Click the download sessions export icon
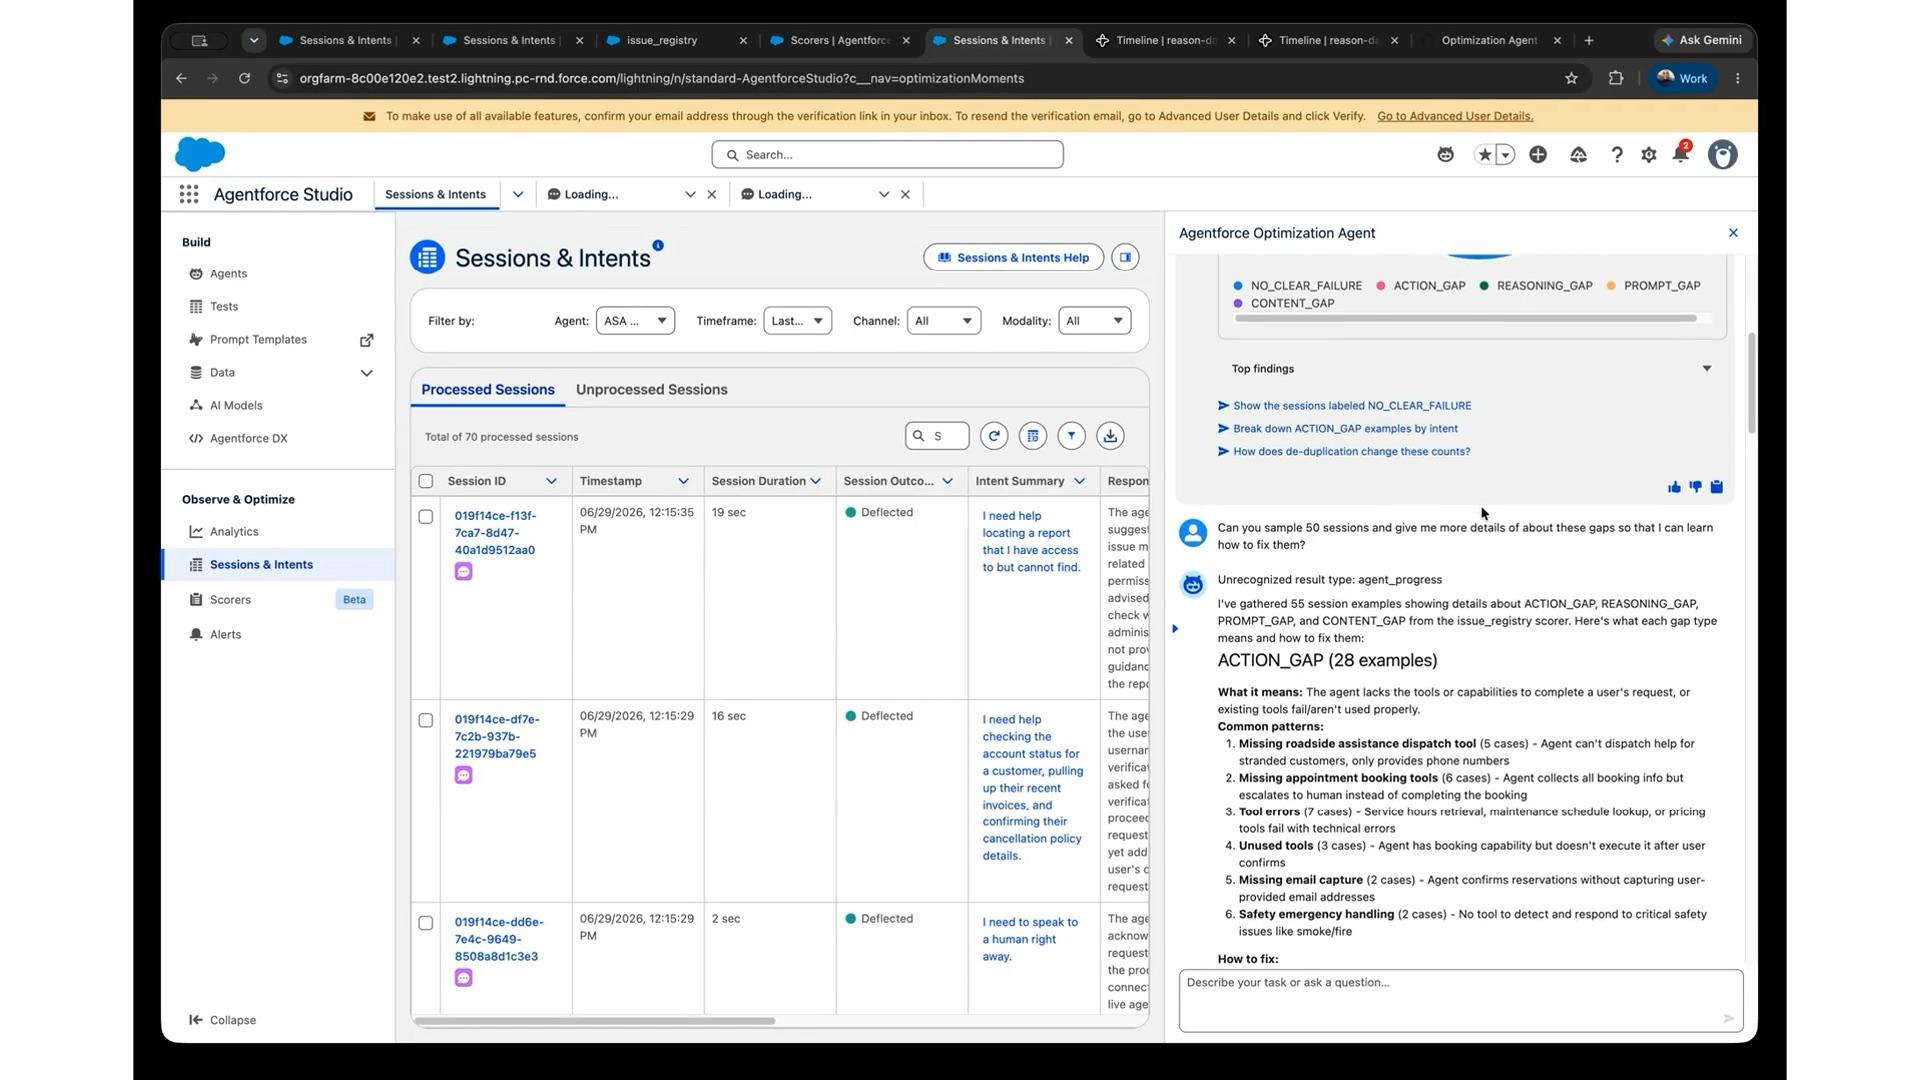The image size is (1920, 1080). (x=1110, y=436)
